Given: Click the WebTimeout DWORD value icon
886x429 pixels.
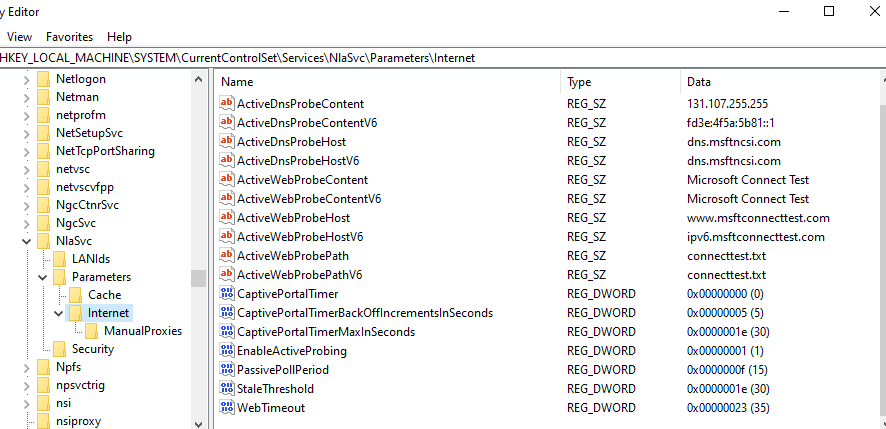Looking at the screenshot, I should coord(226,408).
